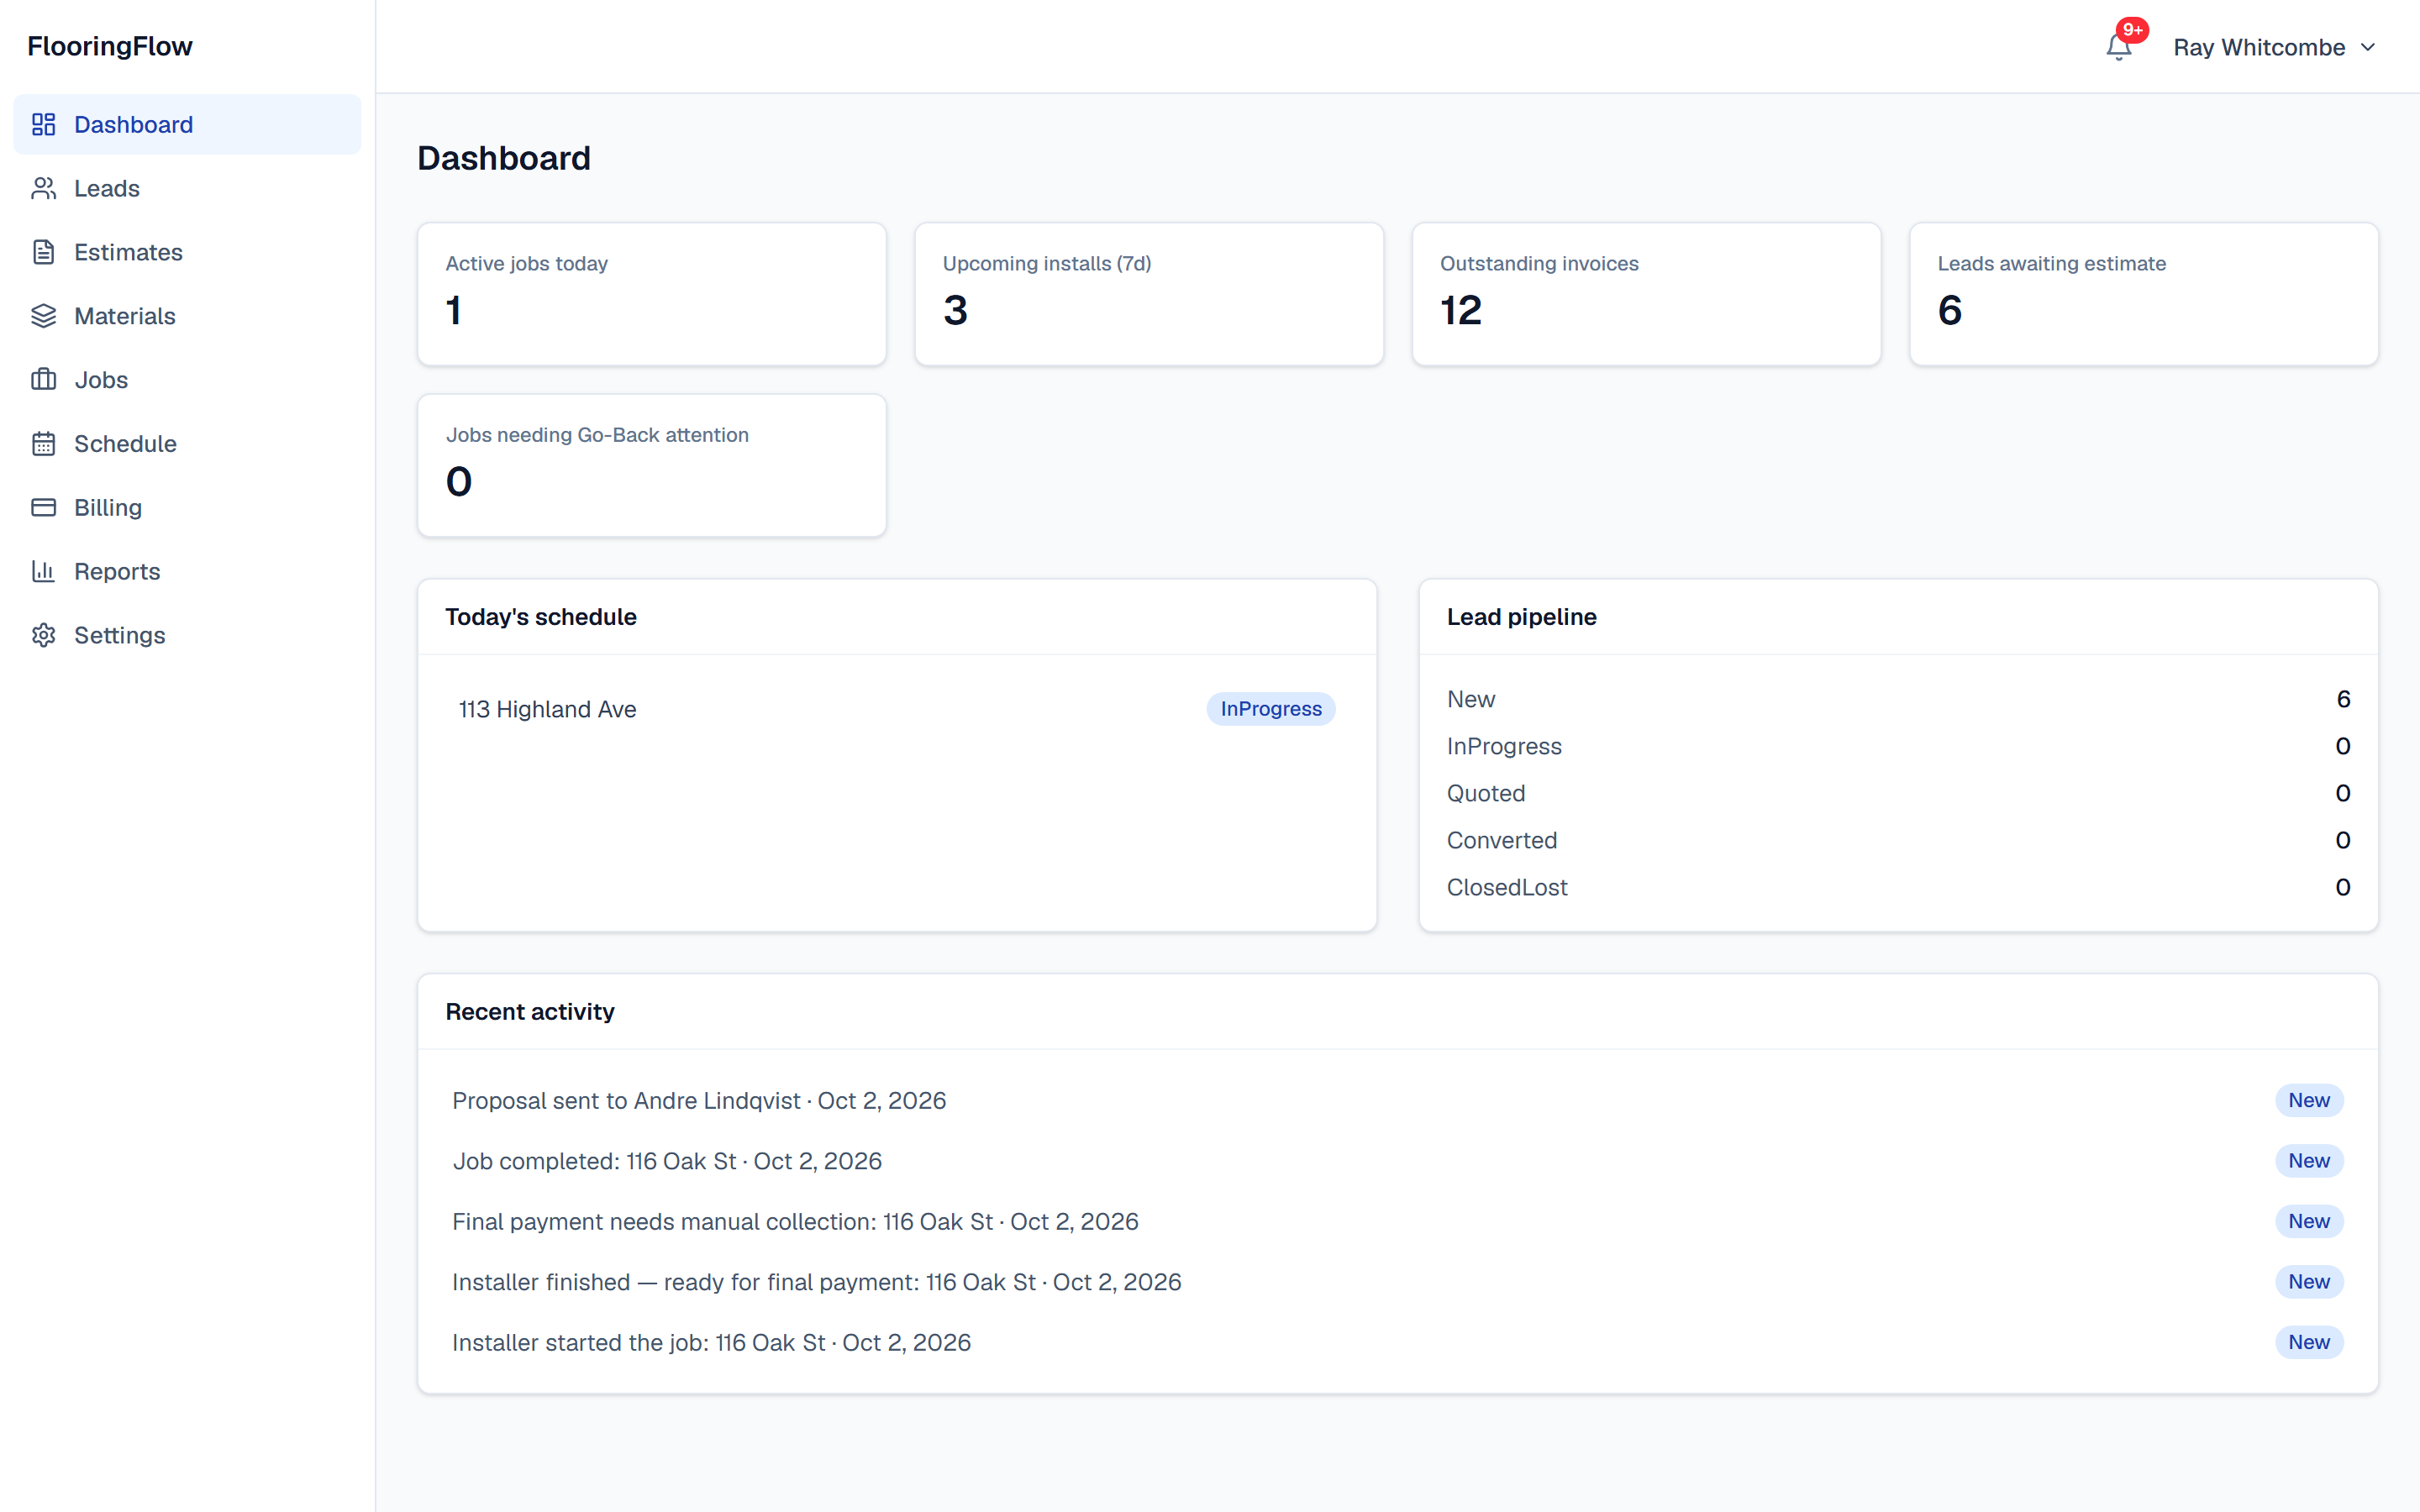Open notifications bell icon
Screen dimensions: 2420x1512
(2118, 48)
